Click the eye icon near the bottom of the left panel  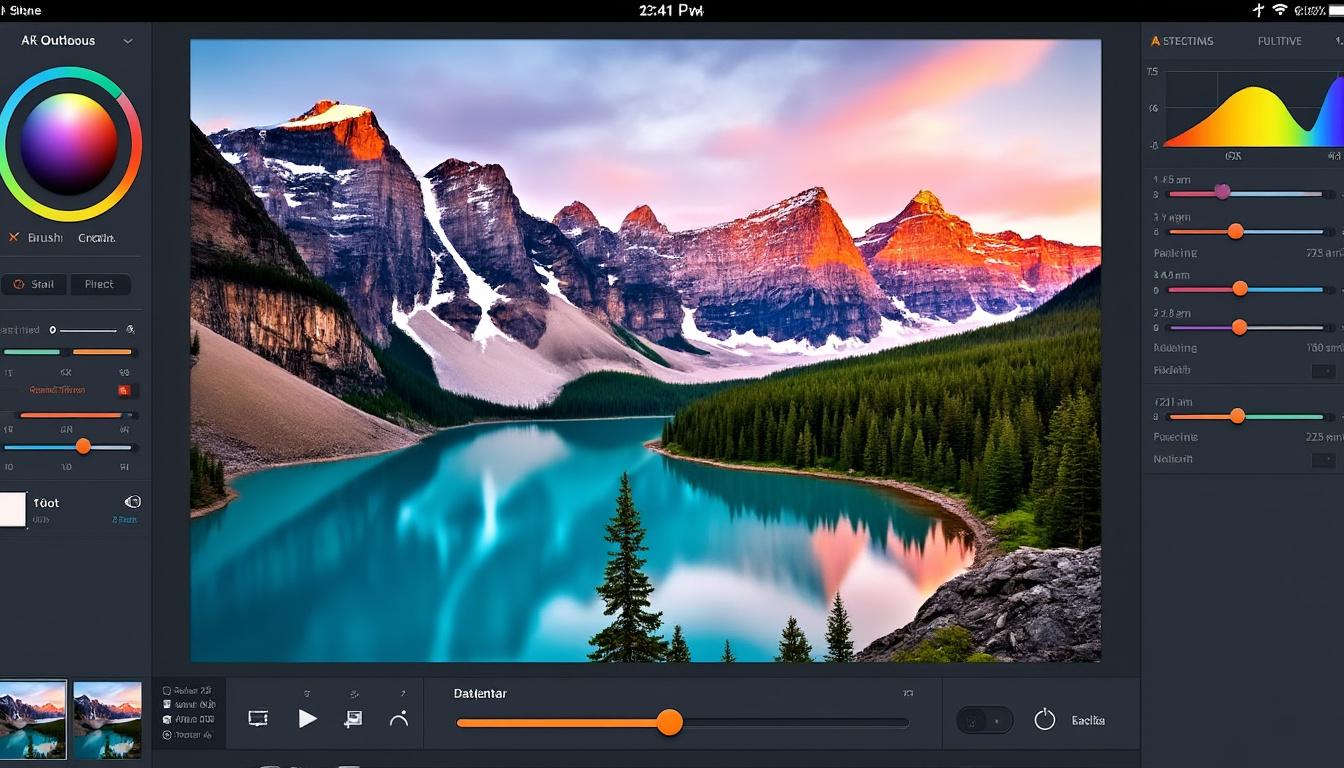coord(133,501)
